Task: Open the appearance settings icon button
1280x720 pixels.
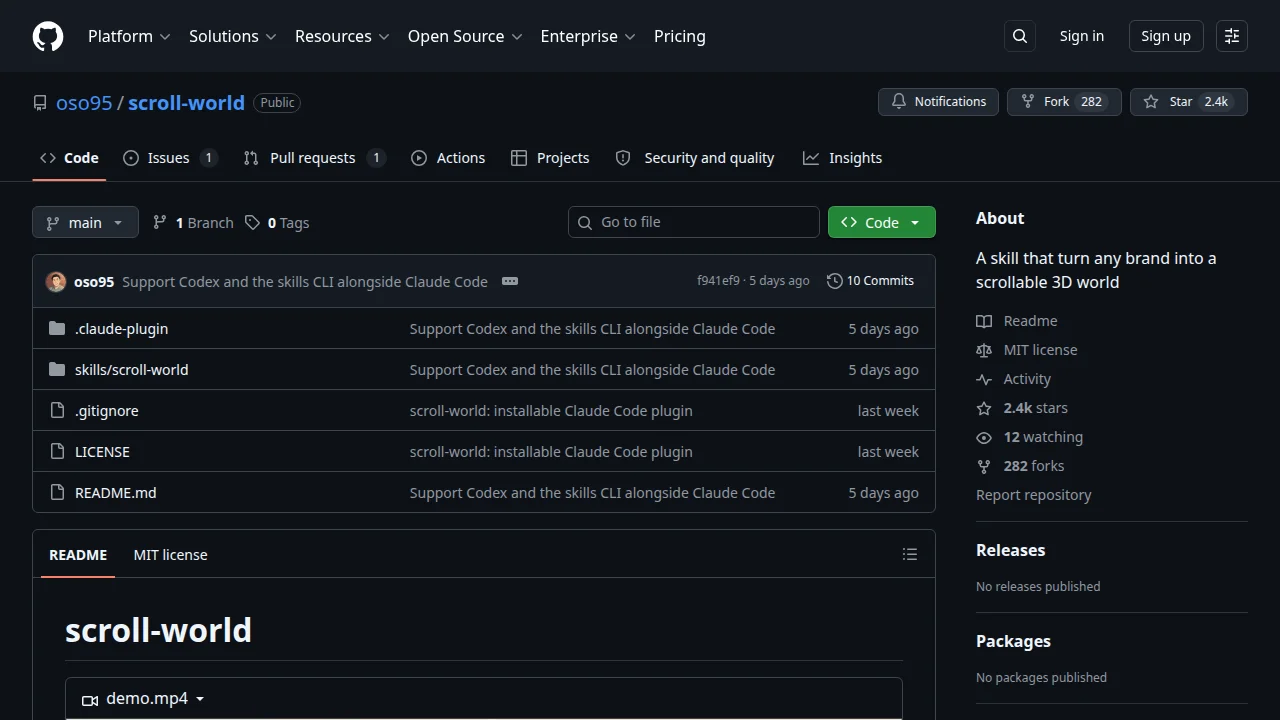Action: click(1232, 36)
